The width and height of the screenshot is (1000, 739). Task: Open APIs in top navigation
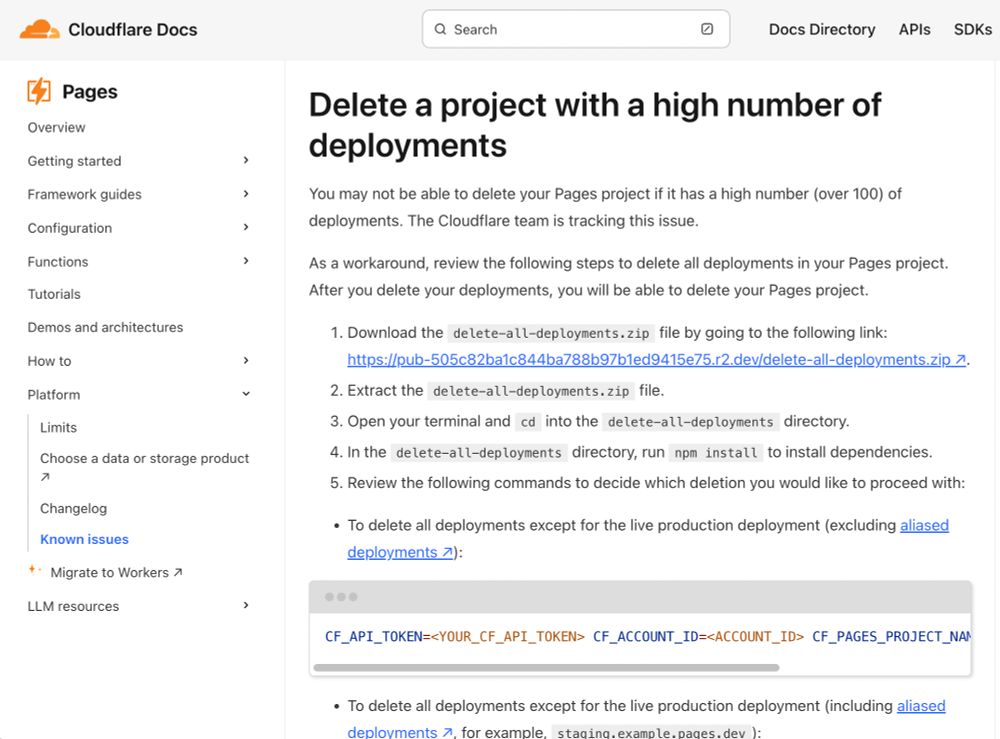[915, 29]
